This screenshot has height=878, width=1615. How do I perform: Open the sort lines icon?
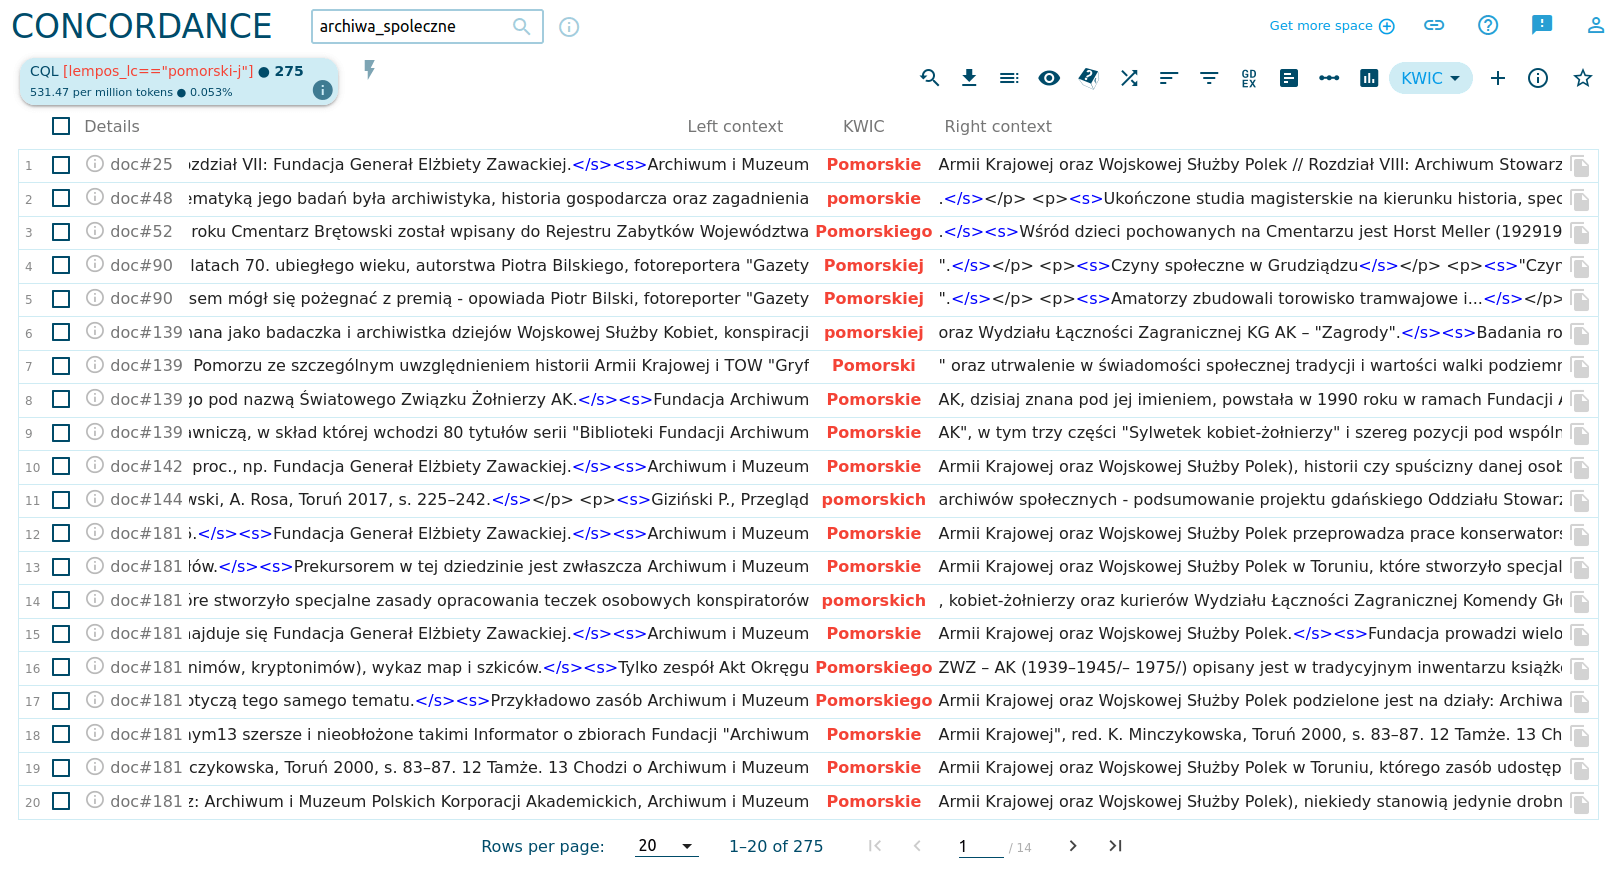coord(1169,78)
